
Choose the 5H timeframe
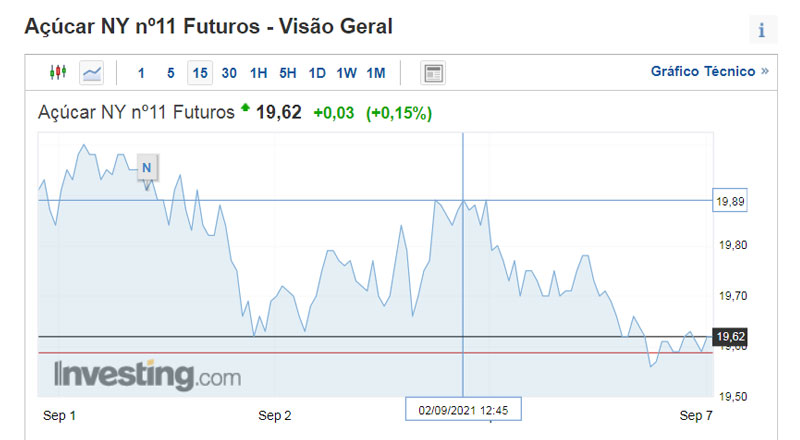coord(288,73)
